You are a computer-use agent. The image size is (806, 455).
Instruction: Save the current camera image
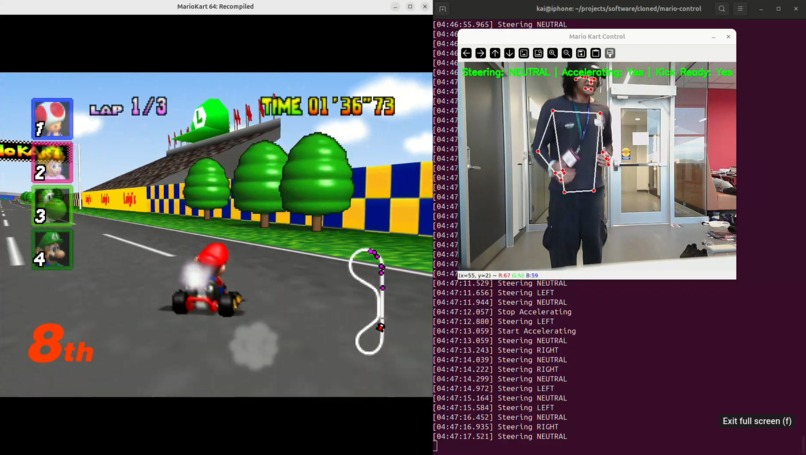point(581,53)
